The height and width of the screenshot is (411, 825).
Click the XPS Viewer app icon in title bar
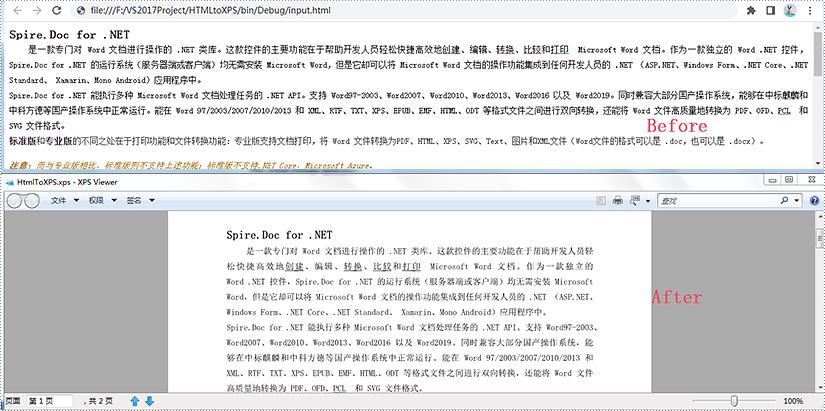(9, 182)
